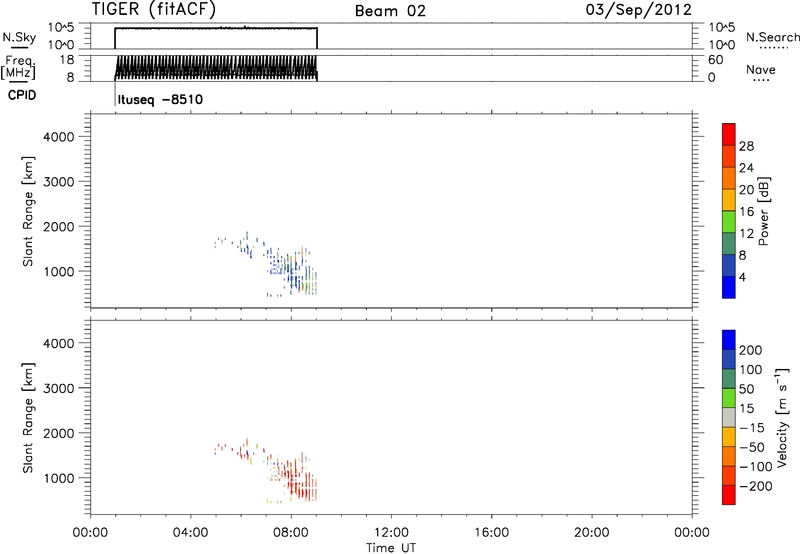800x554 pixels.
Task: Click the 2000 tick in the power panel
Action: coord(59,226)
